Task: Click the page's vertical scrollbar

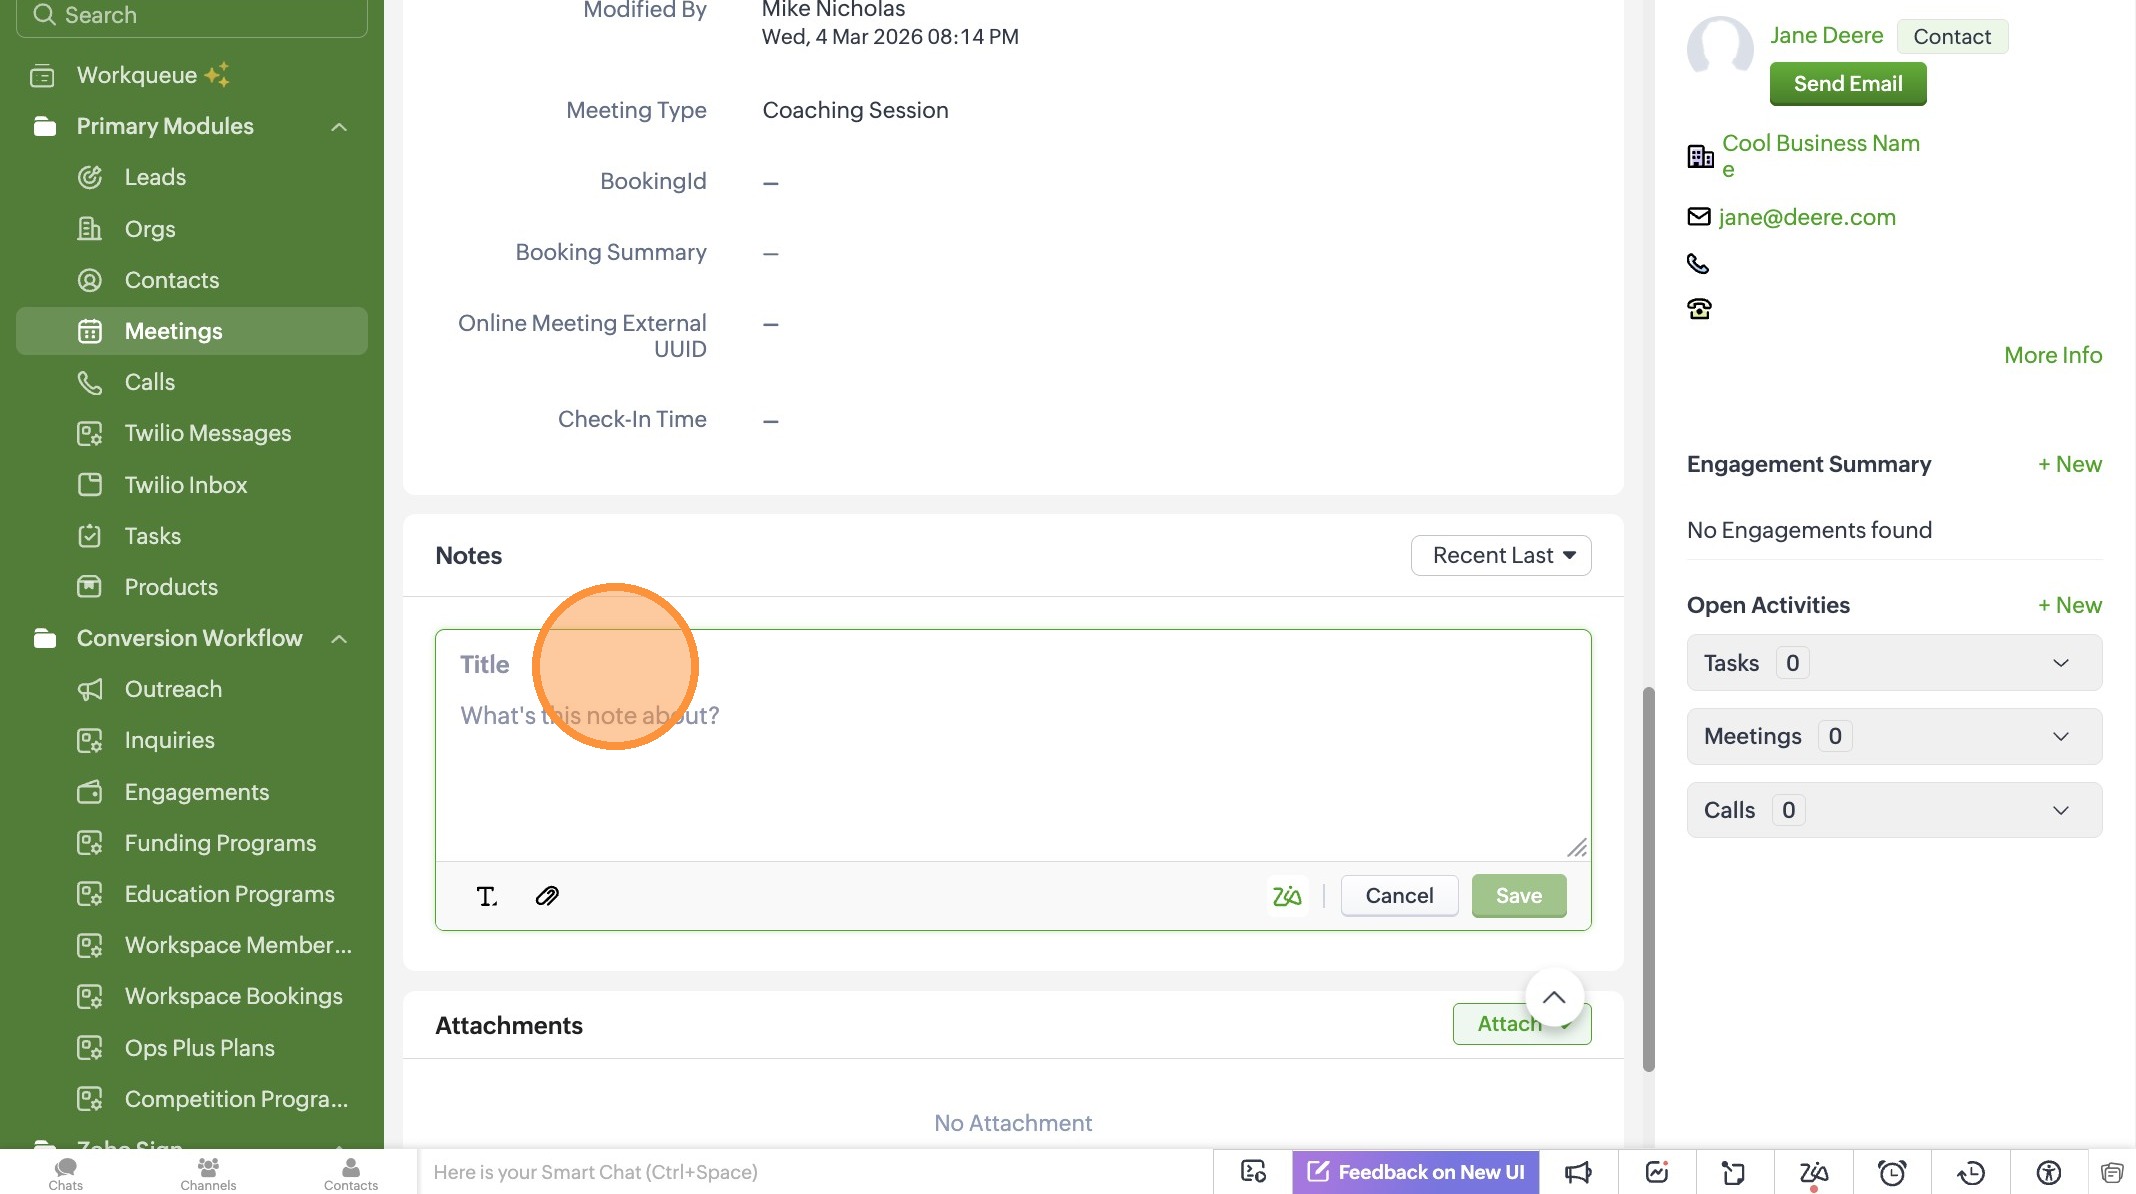Action: click(1648, 878)
